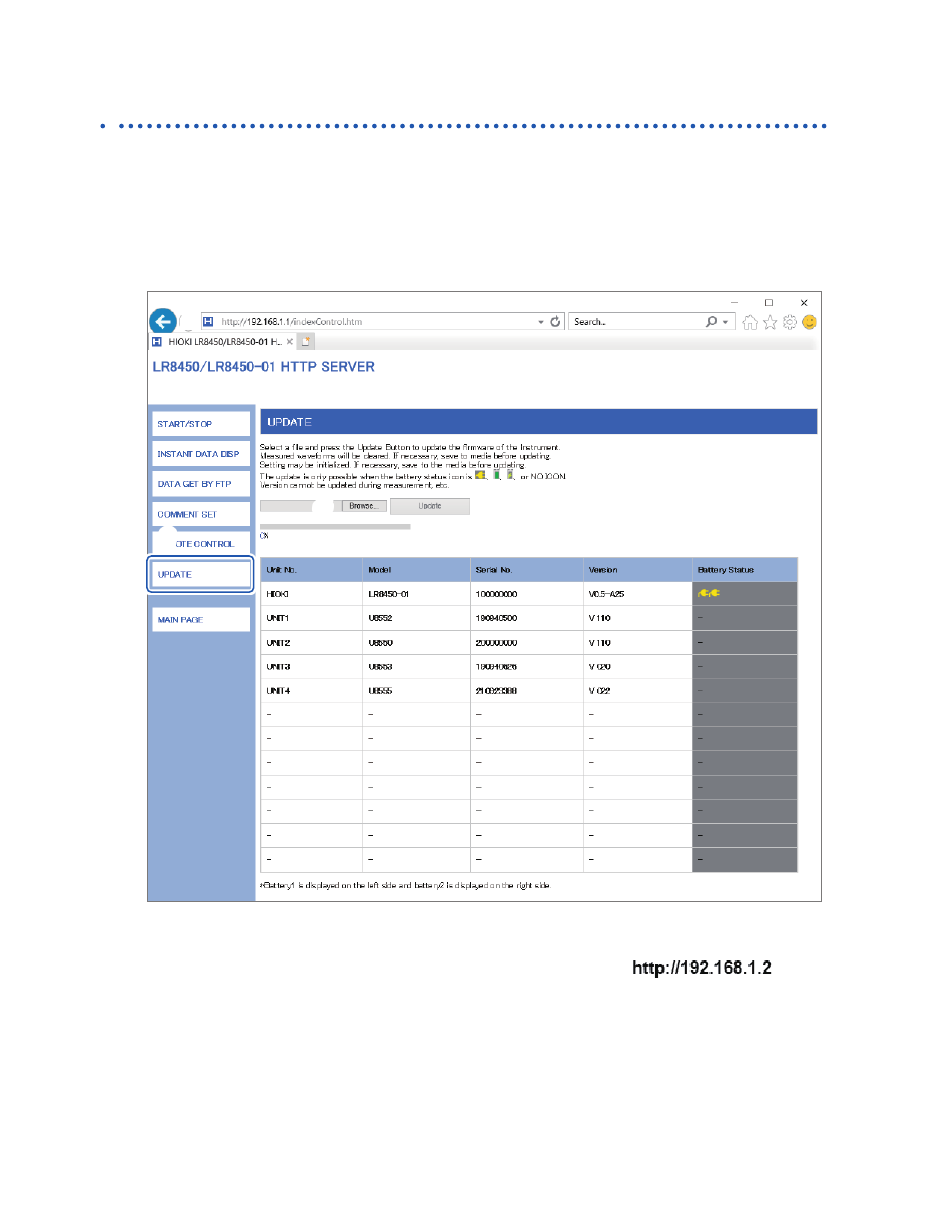950x1229 pixels.
Task: Select the U8552 model cell
Action: click(x=415, y=618)
